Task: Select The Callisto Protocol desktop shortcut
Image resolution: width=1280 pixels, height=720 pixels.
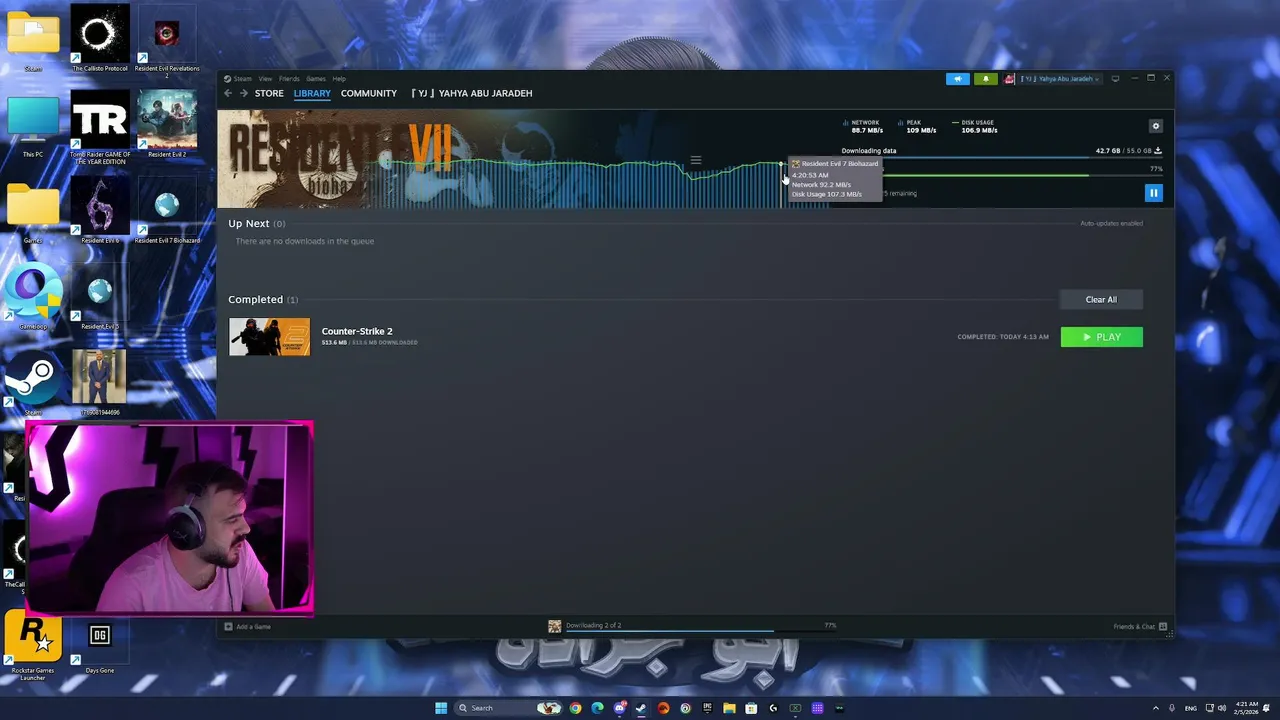Action: [x=99, y=39]
